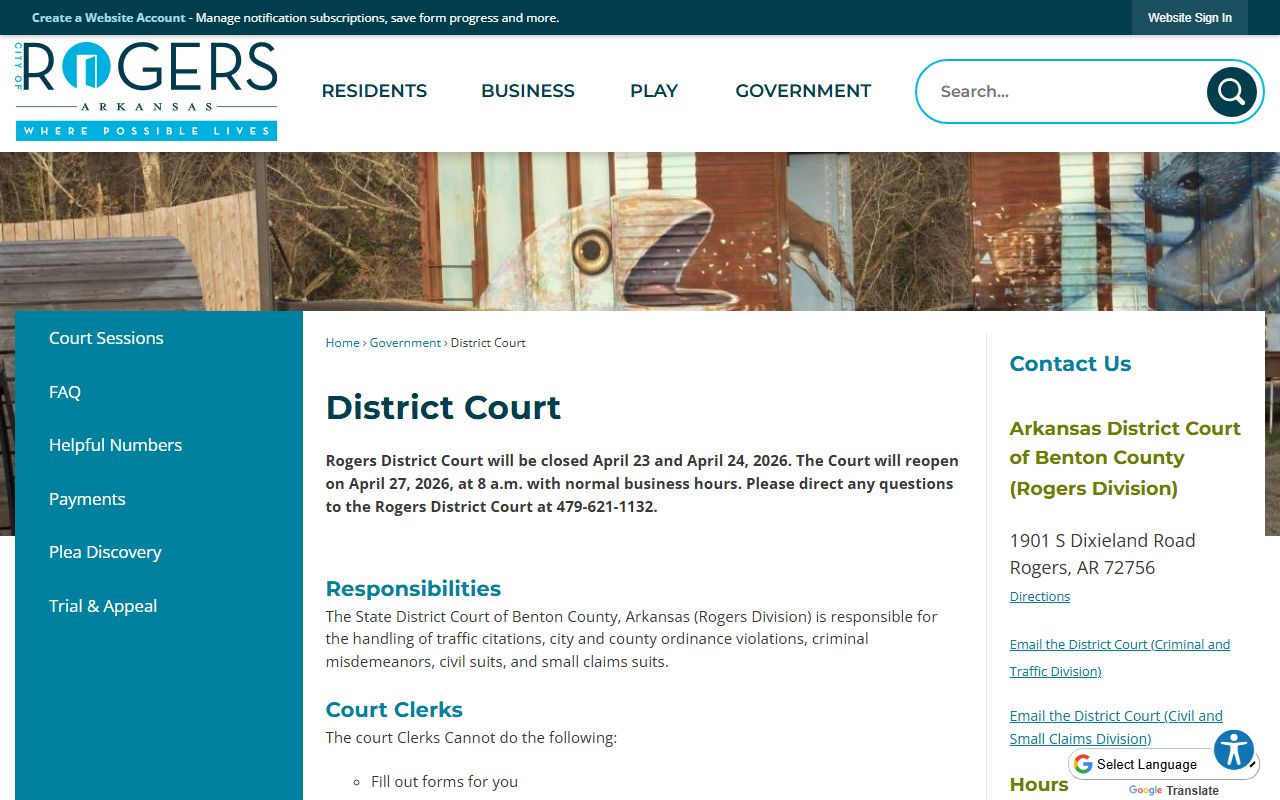1280x800 pixels.
Task: Open the accessibility options icon
Action: pyautogui.click(x=1234, y=750)
